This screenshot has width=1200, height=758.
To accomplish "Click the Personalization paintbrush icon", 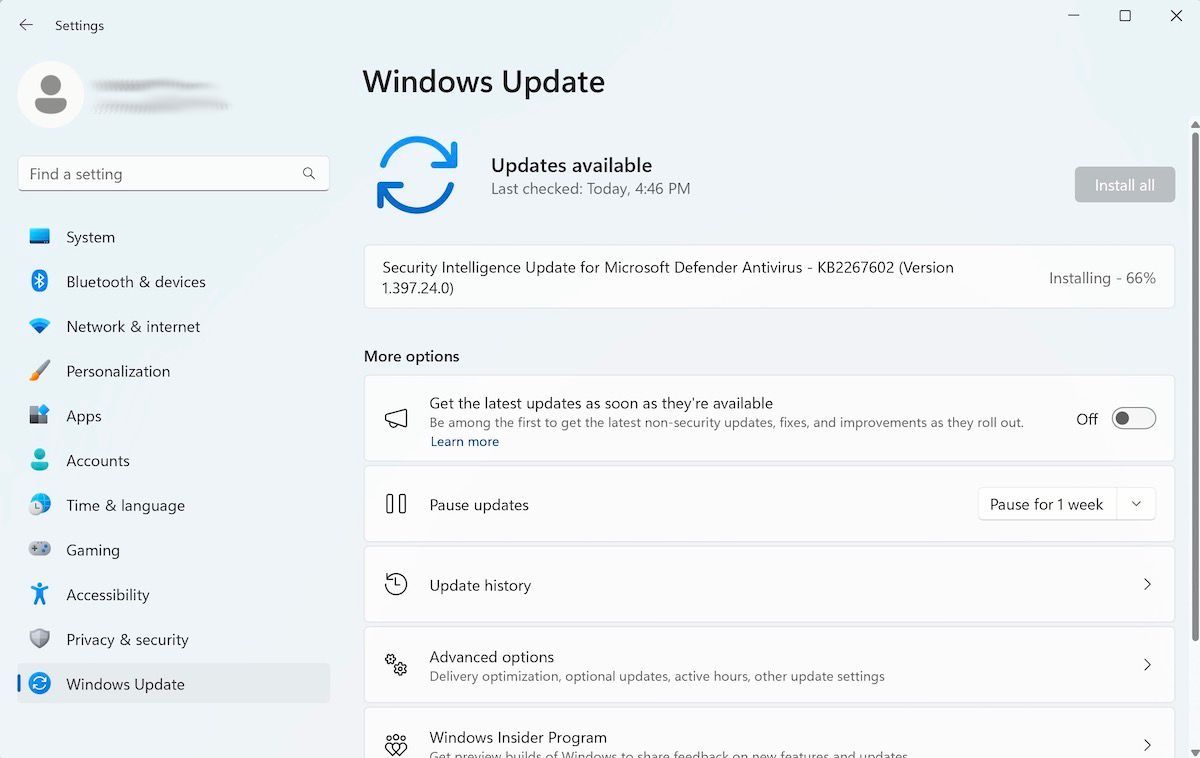I will (x=40, y=371).
